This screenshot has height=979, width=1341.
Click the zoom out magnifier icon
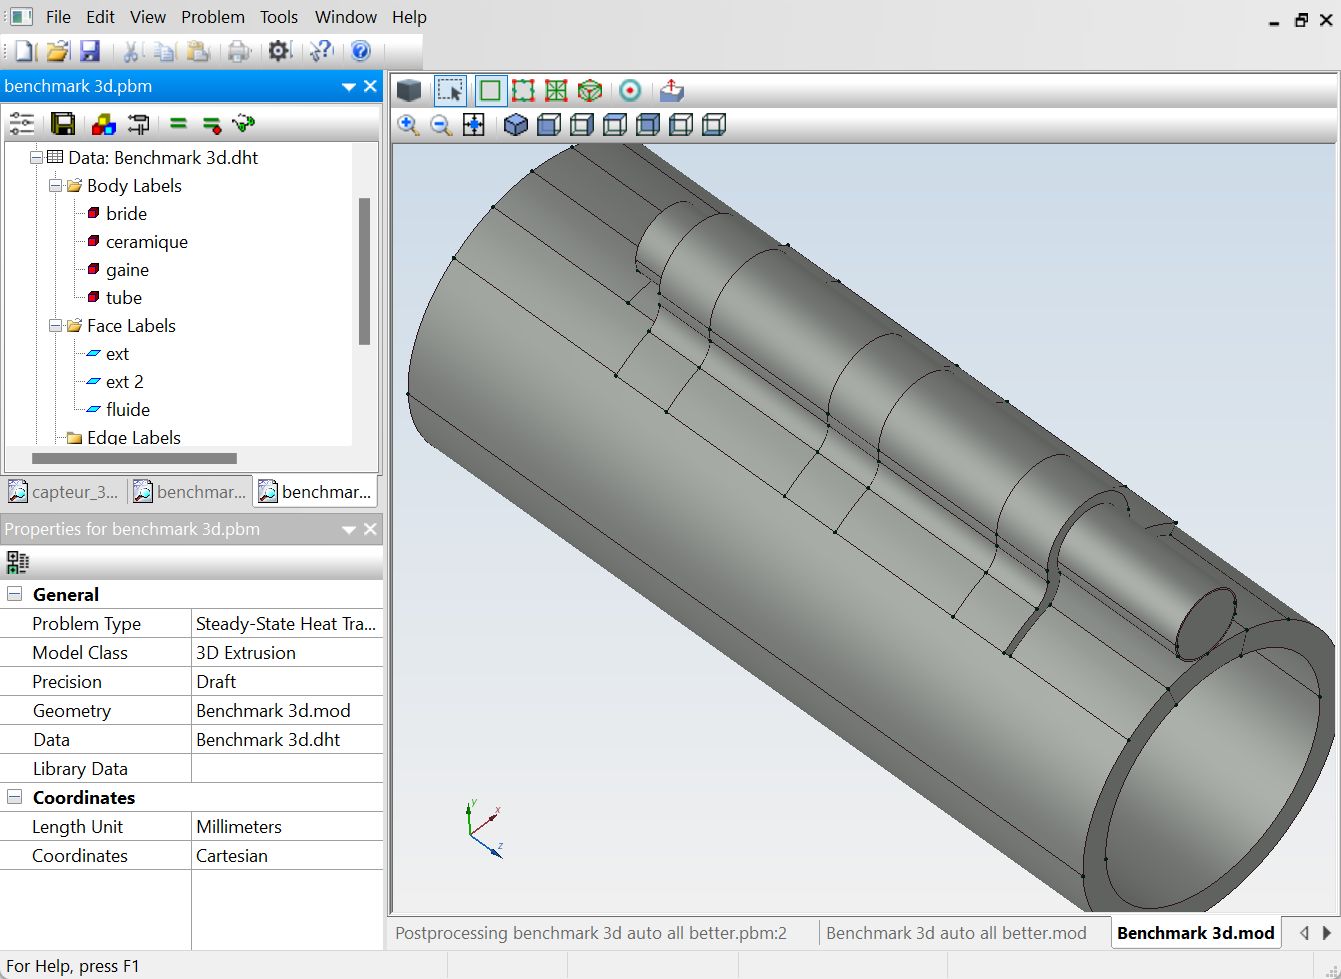click(441, 125)
